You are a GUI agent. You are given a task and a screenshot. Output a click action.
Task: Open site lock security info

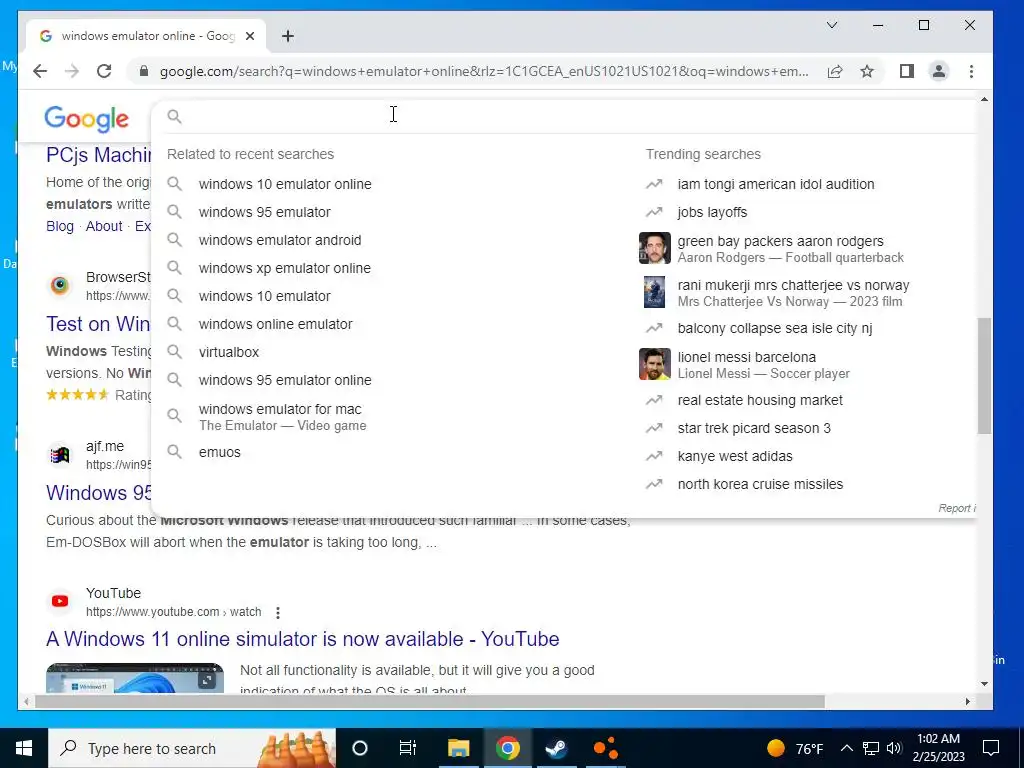tap(144, 71)
